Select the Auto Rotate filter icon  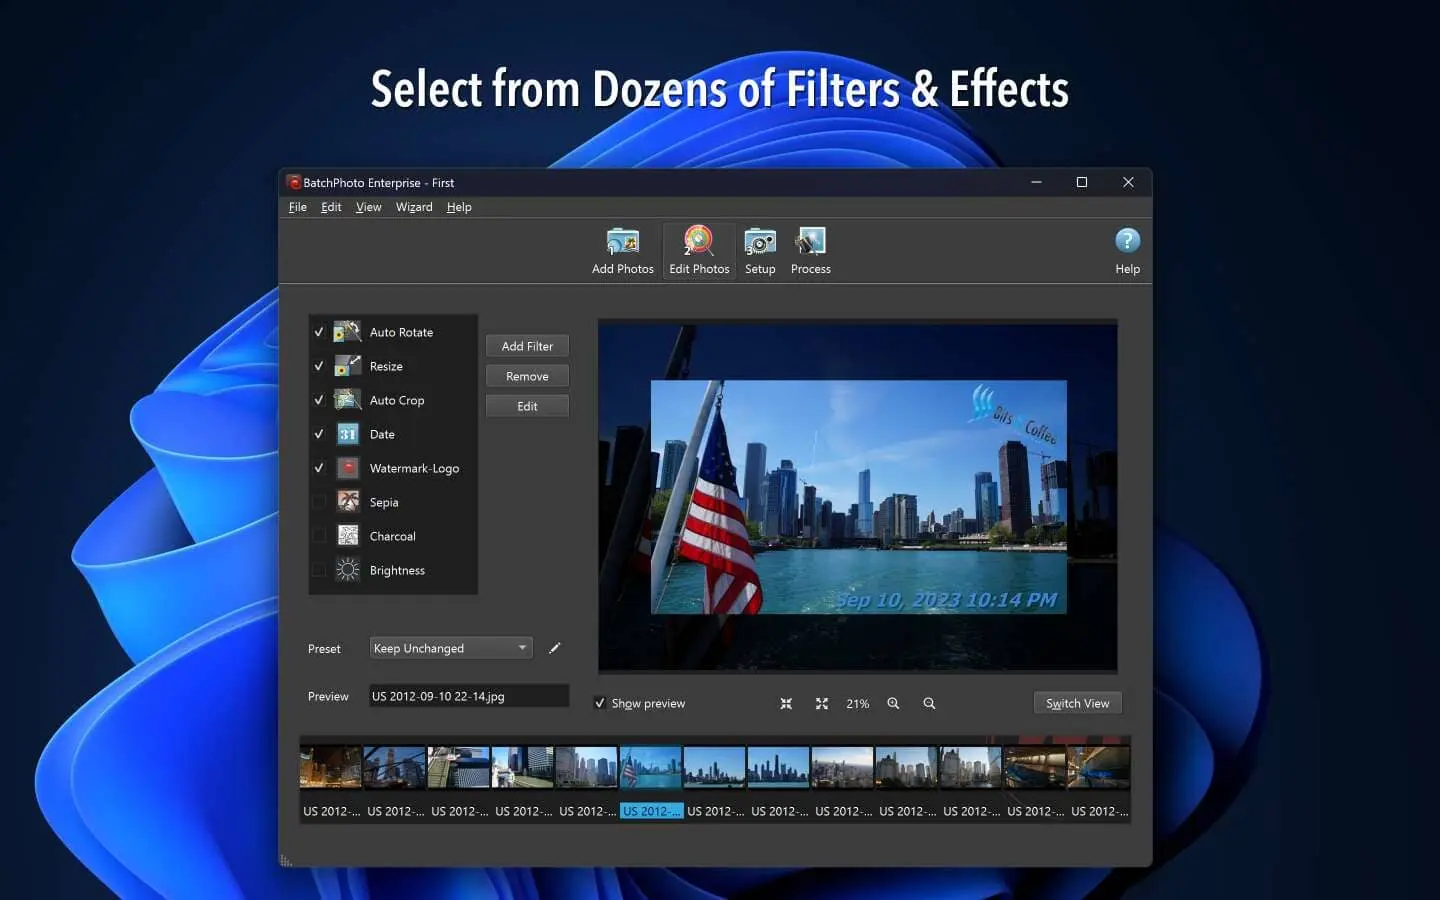point(347,332)
